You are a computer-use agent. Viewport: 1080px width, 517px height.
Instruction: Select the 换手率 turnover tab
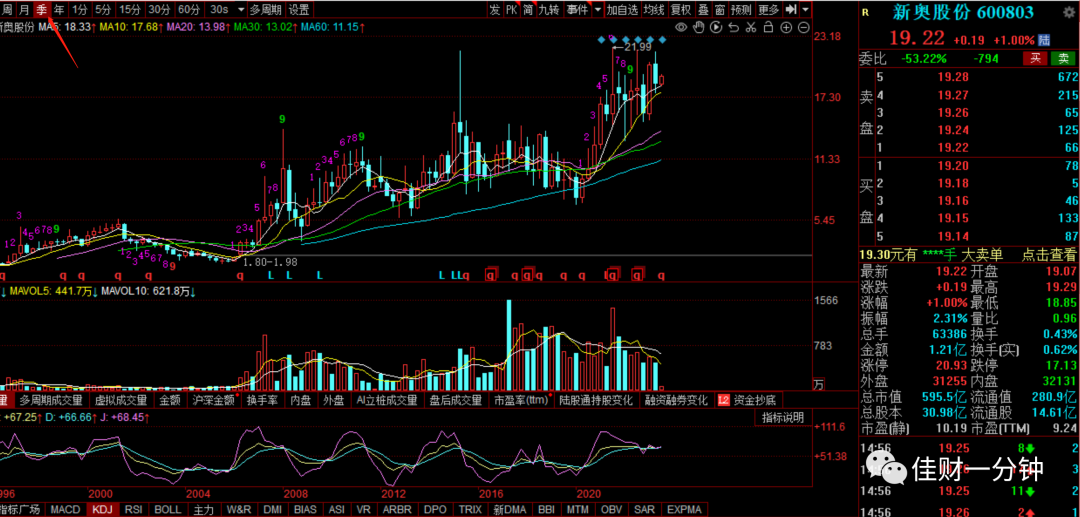pos(261,400)
